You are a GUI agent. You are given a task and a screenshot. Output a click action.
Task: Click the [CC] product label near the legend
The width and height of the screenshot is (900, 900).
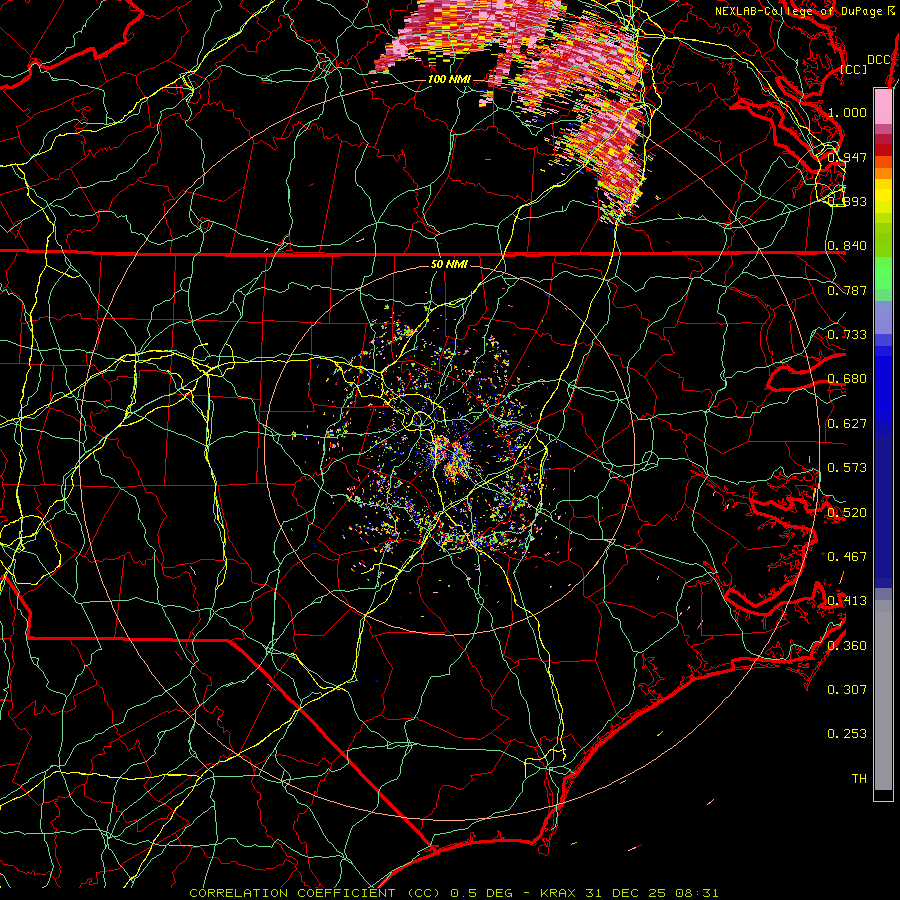(854, 69)
